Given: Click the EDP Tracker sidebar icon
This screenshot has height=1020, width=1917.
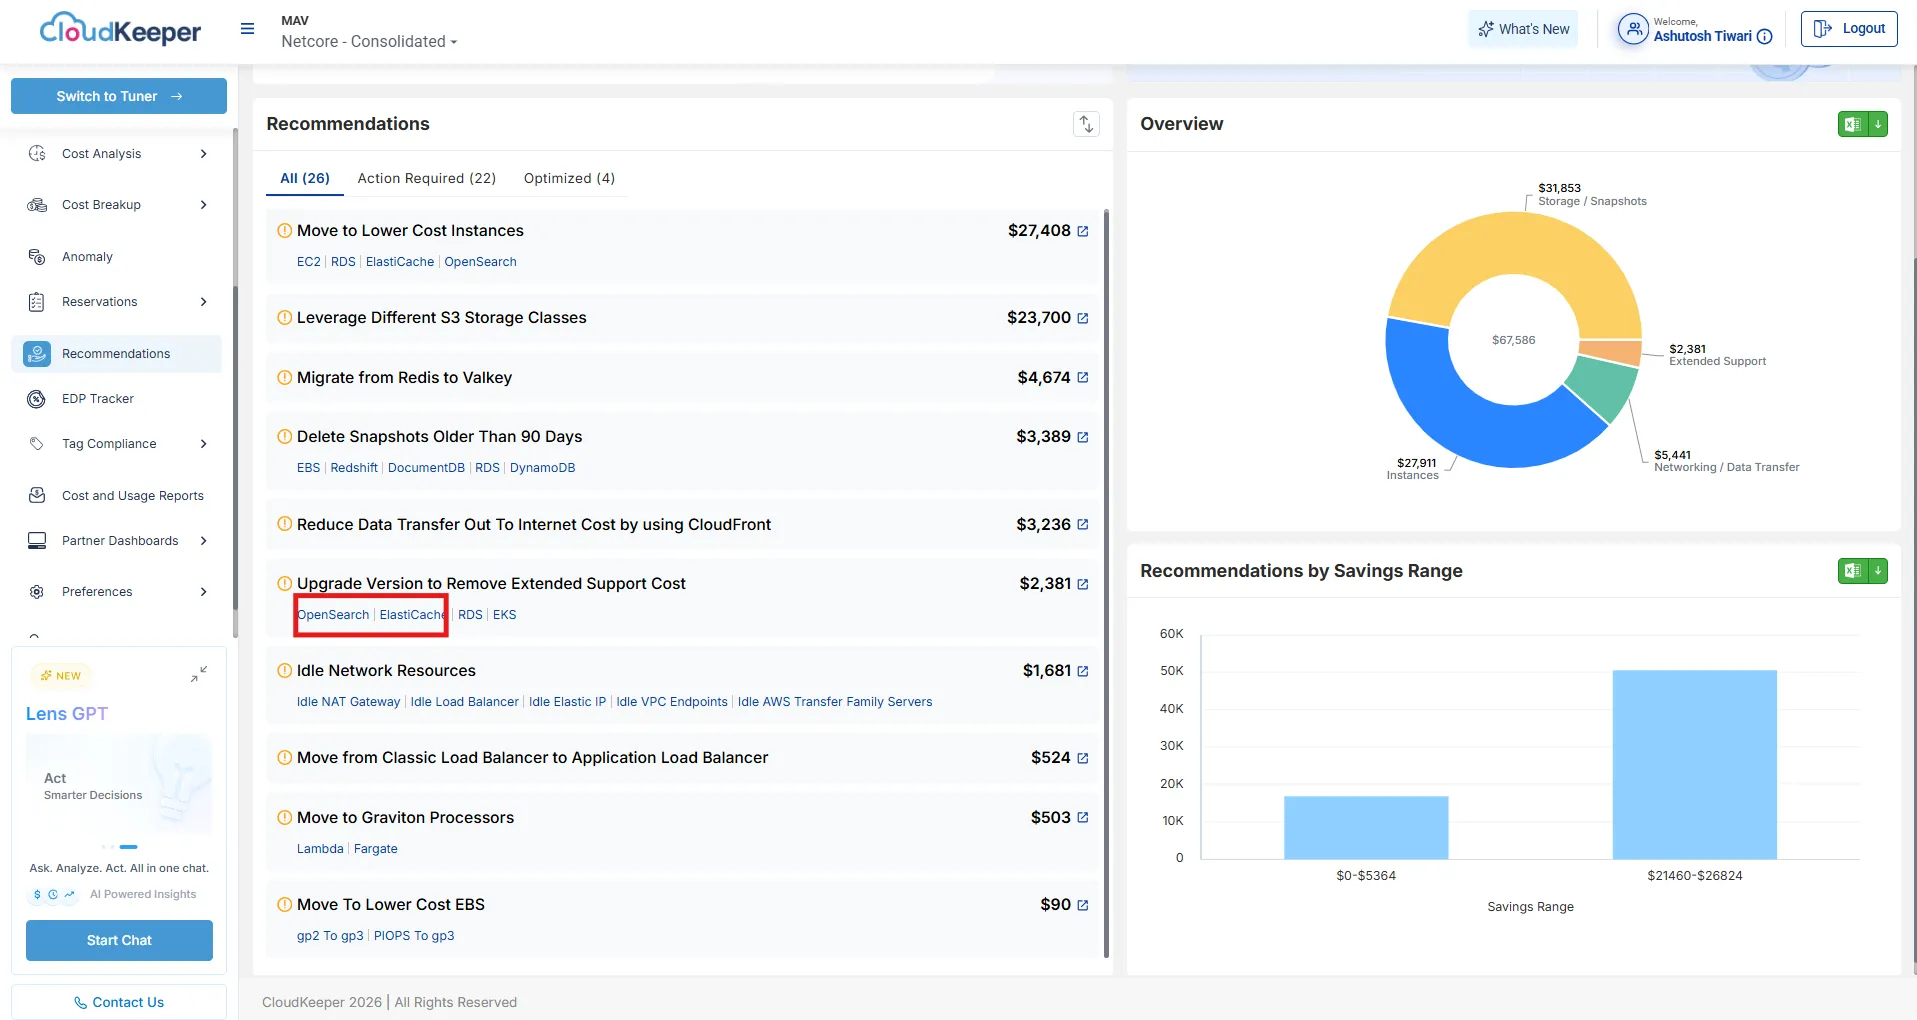Looking at the screenshot, I should 37,399.
